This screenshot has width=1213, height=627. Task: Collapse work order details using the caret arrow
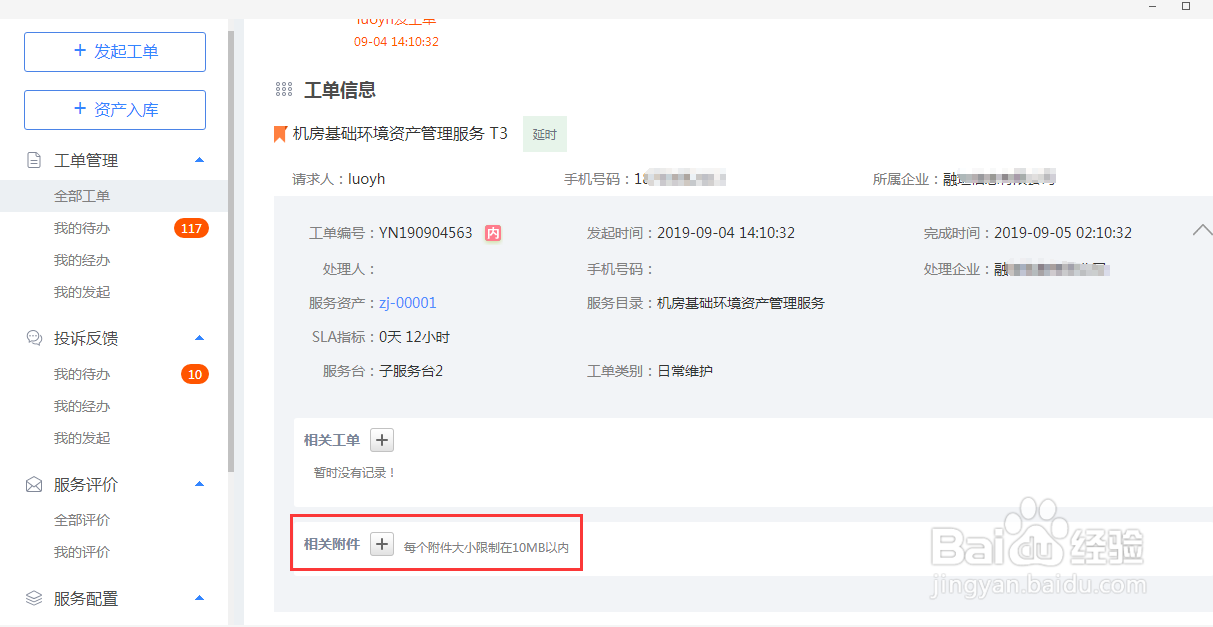click(1201, 229)
